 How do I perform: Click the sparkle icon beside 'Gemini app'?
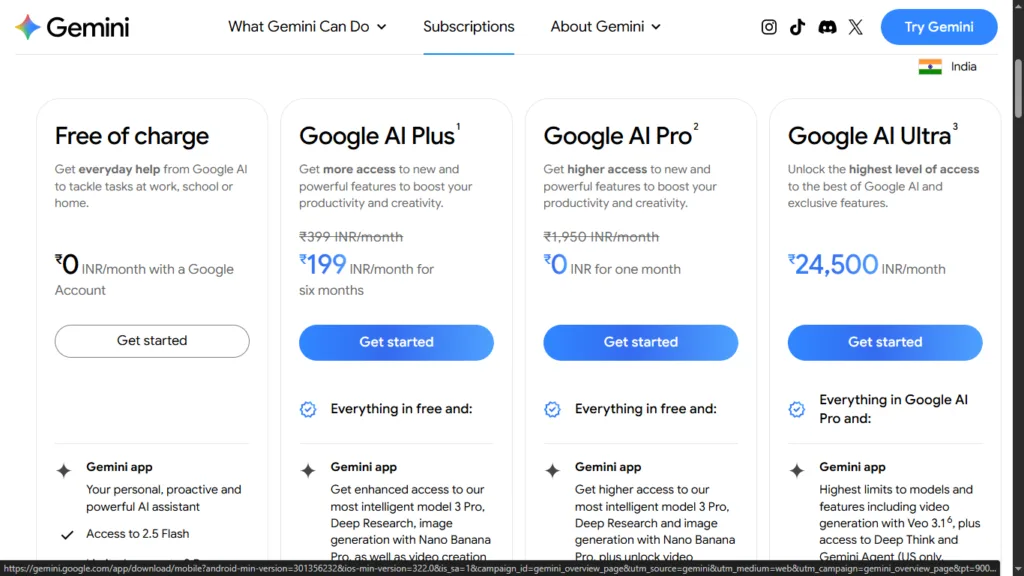pyautogui.click(x=63, y=468)
